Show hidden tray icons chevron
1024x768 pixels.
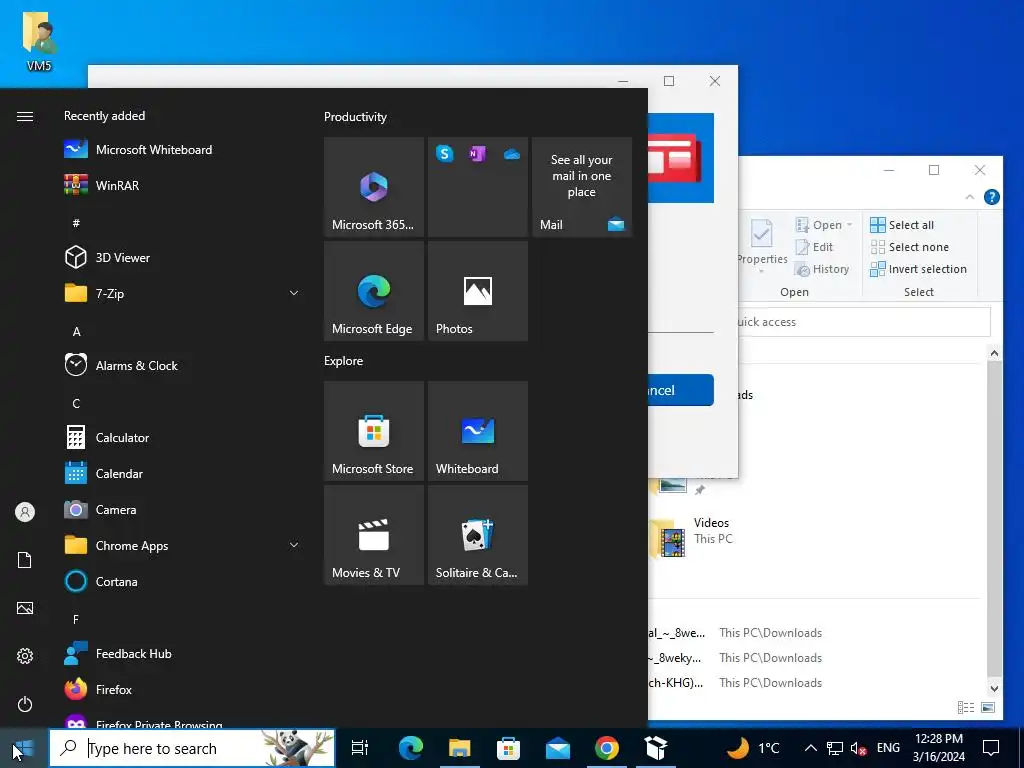pos(810,748)
